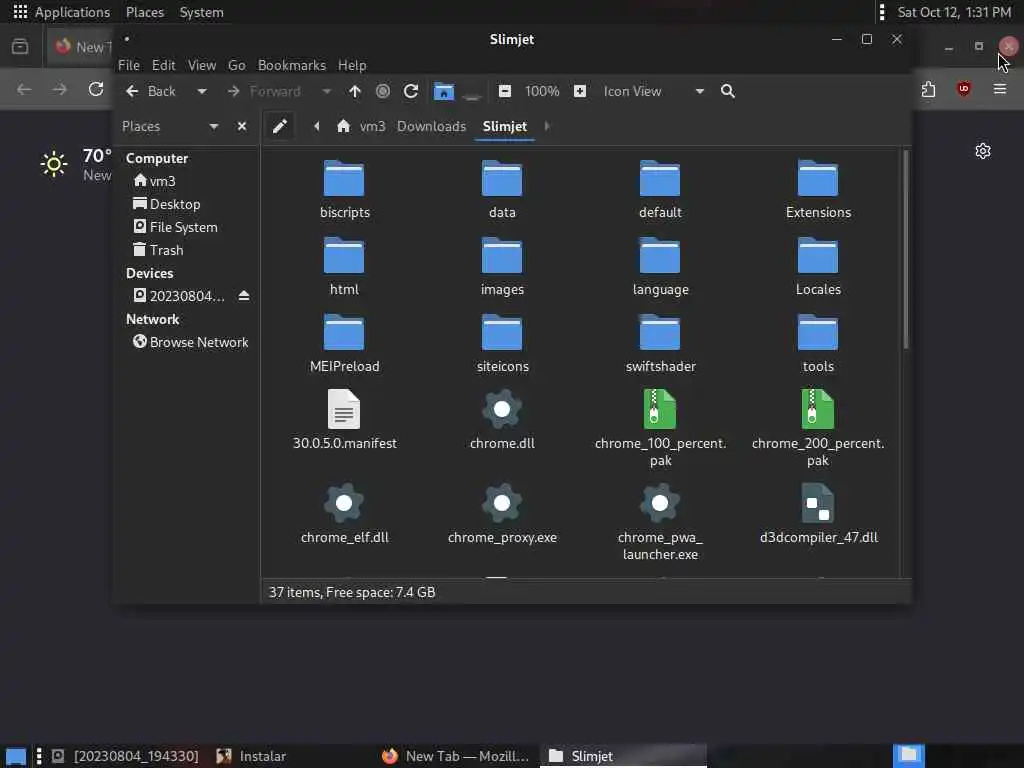
Task: Open the 20230804 device in sidebar
Action: click(179, 296)
